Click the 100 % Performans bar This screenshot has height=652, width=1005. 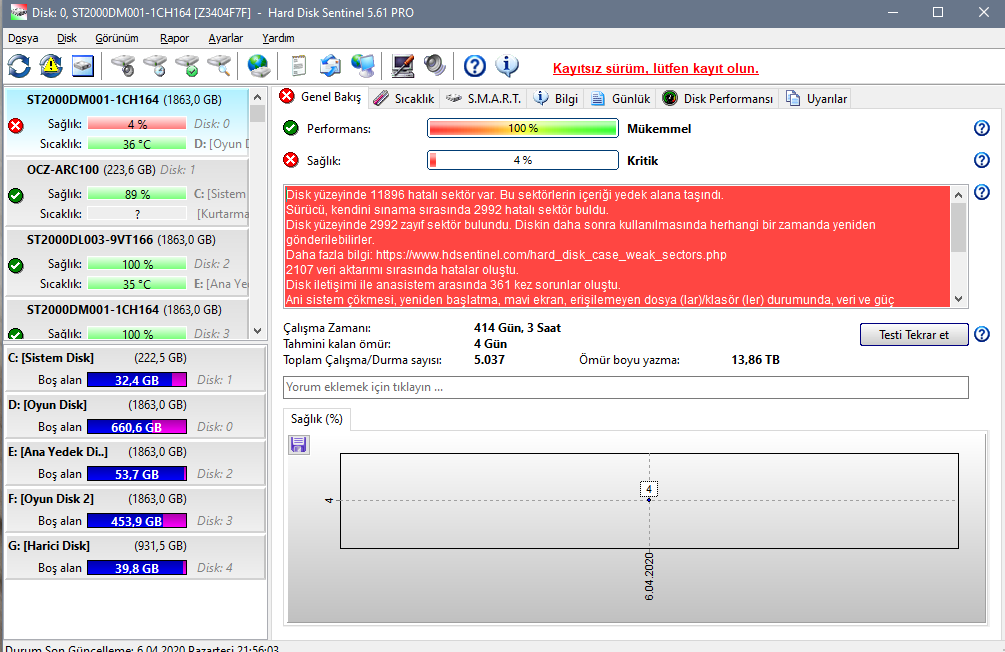pos(523,128)
